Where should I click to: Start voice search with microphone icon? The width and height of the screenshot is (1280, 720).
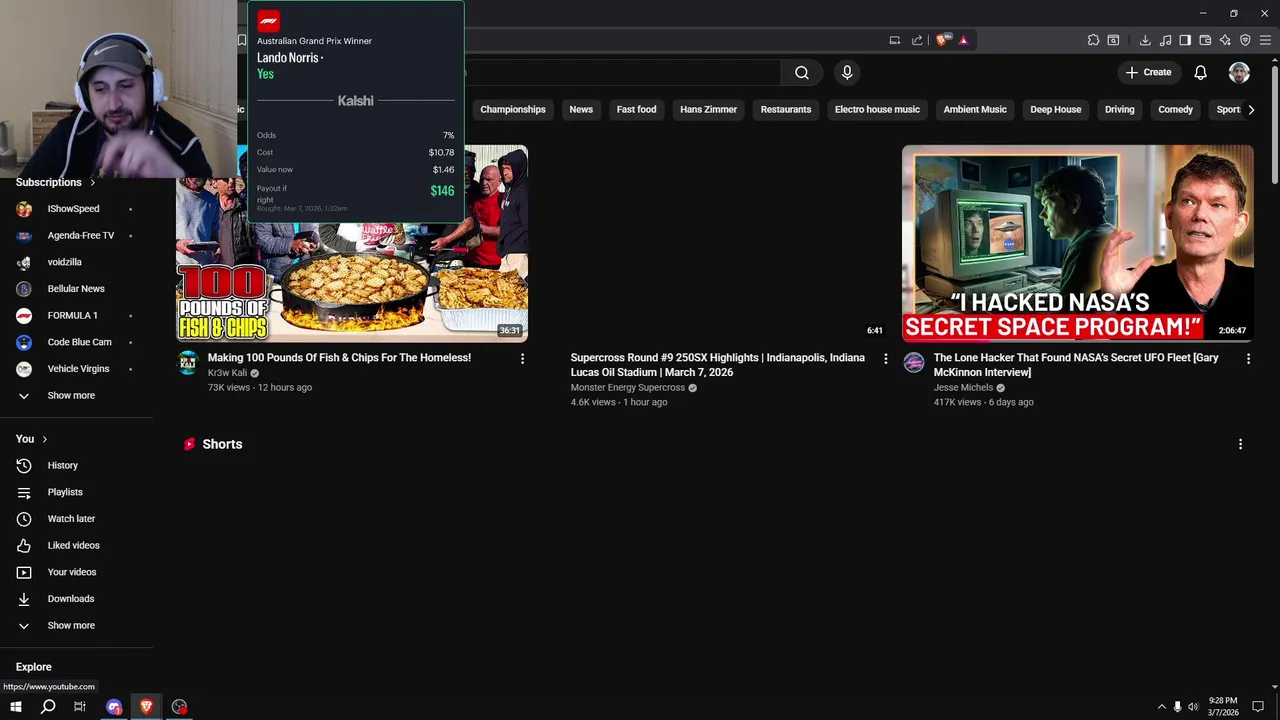[847, 72]
